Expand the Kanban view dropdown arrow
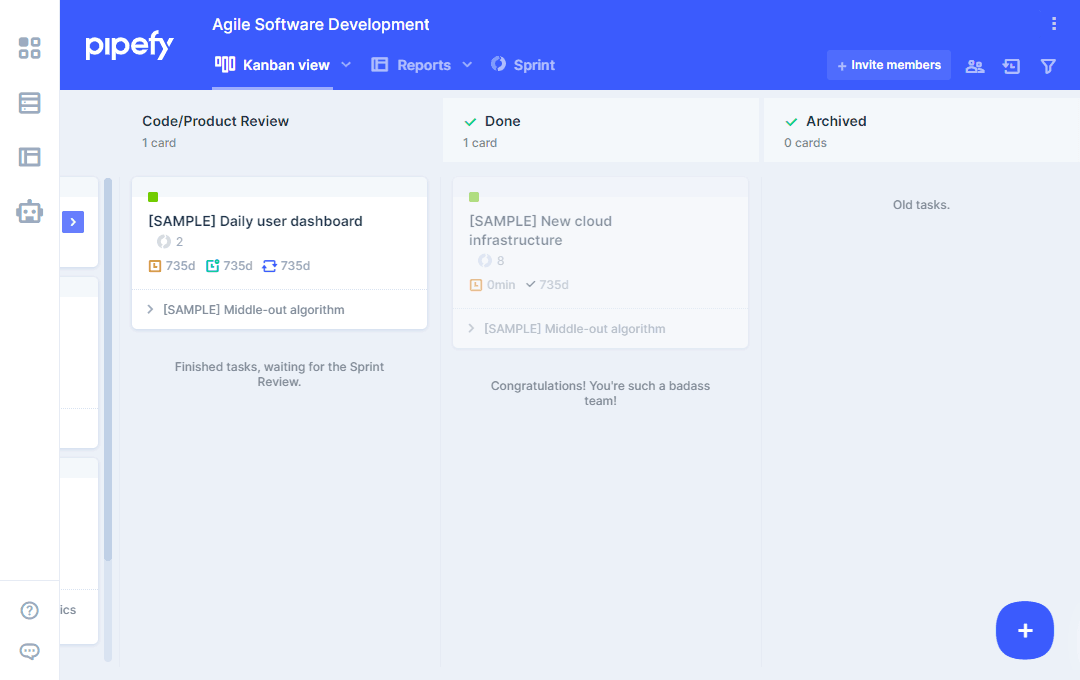The image size is (1080, 680). 346,65
